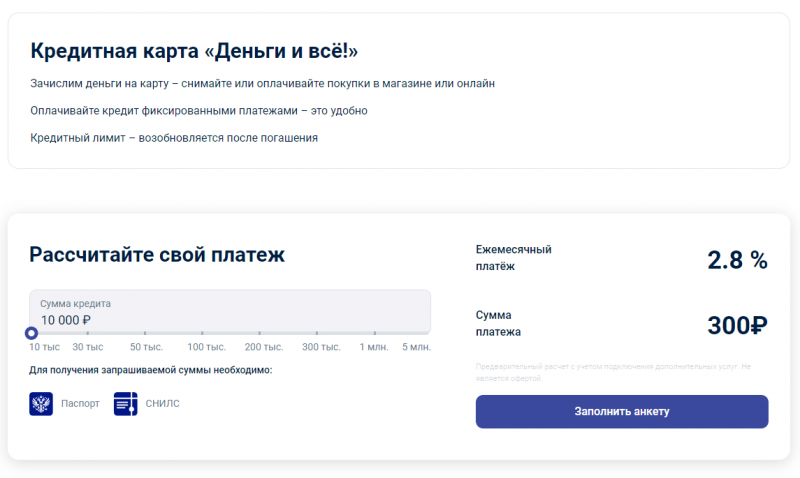This screenshot has height=478, width=800.
Task: Select the 300 тыс. label
Action: coord(321,347)
